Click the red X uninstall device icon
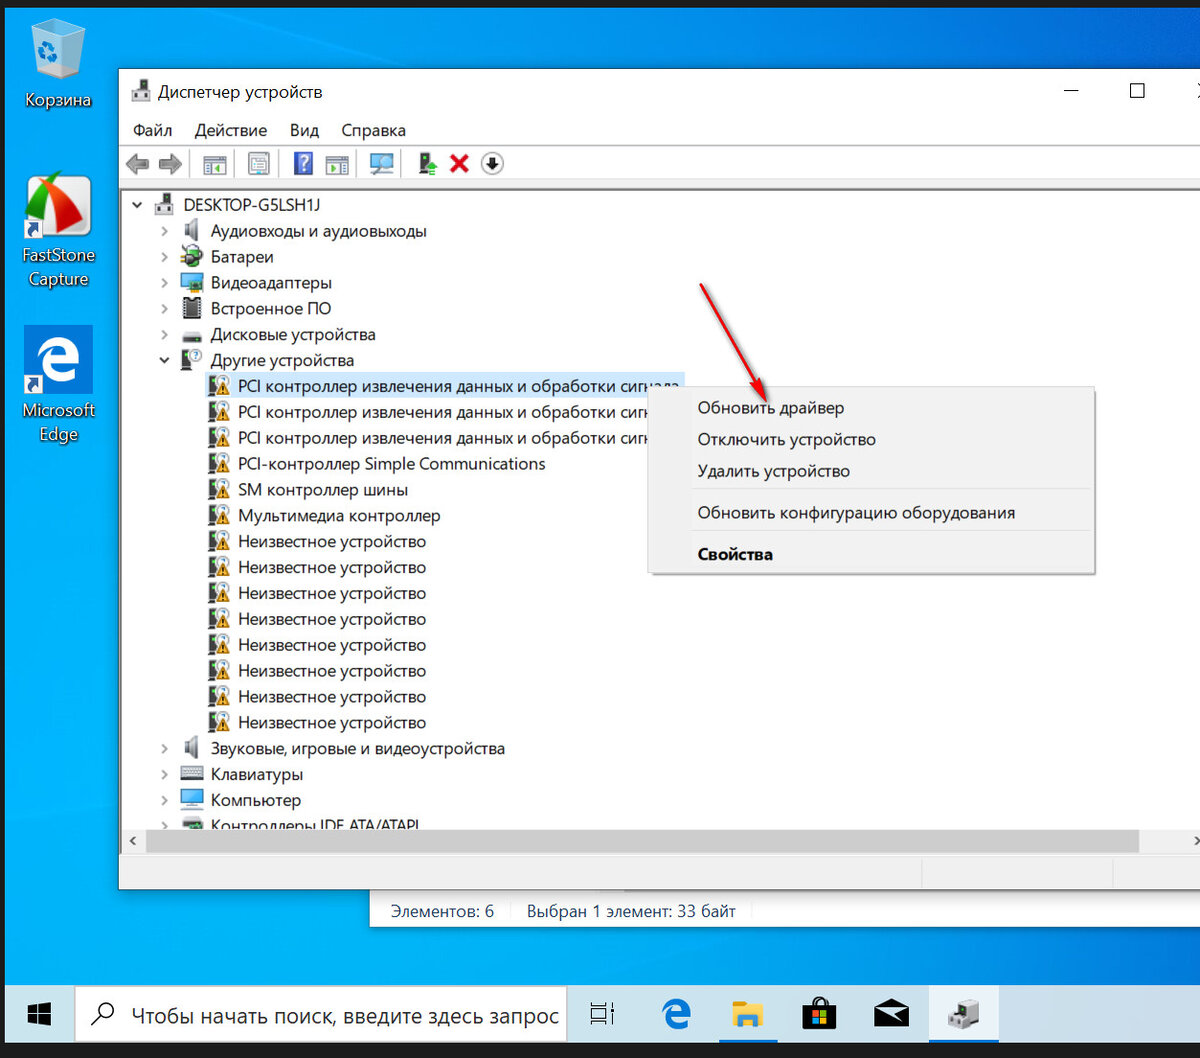Image resolution: width=1200 pixels, height=1058 pixels. (459, 164)
